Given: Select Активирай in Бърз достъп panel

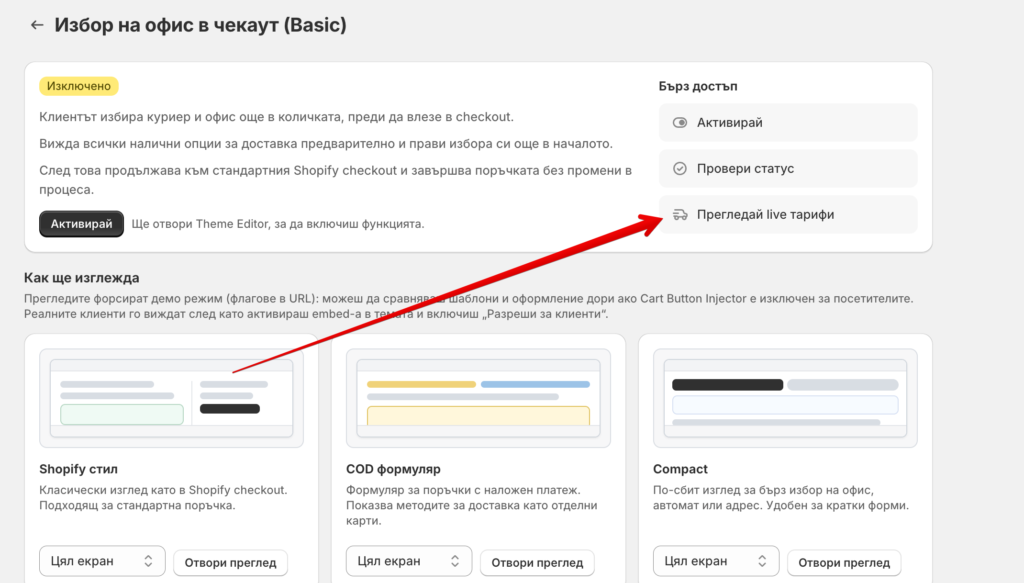Looking at the screenshot, I should point(788,123).
